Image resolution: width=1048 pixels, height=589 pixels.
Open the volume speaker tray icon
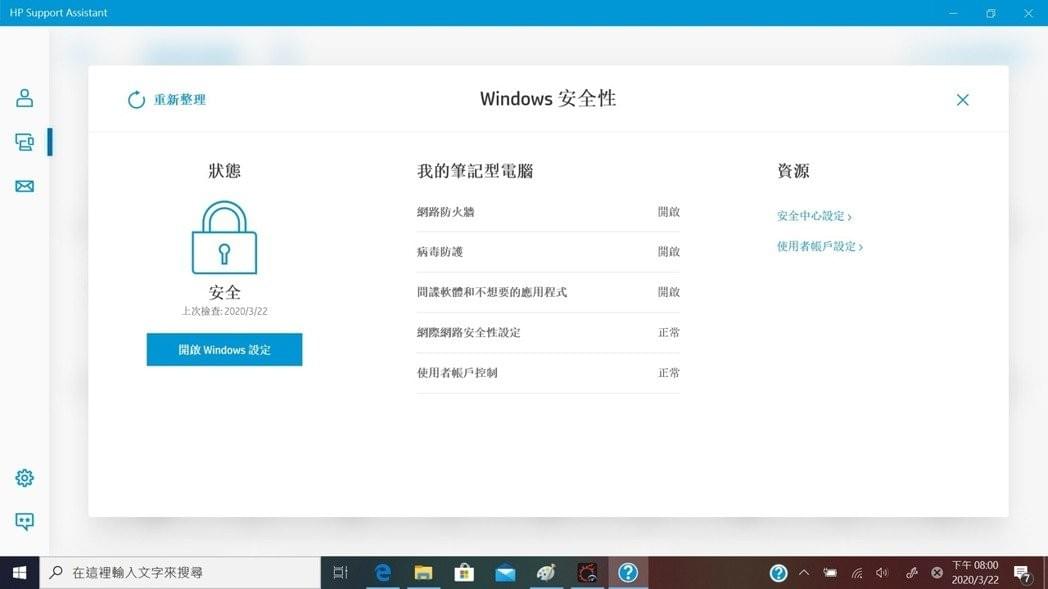click(x=882, y=573)
